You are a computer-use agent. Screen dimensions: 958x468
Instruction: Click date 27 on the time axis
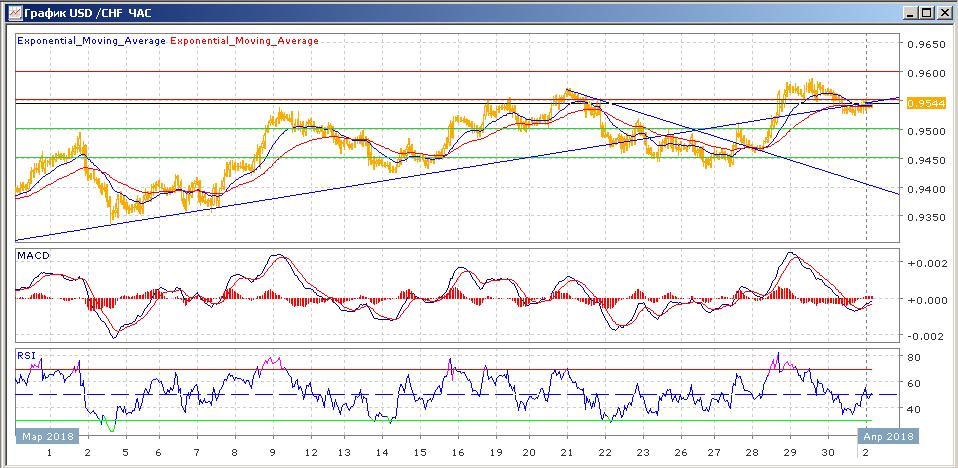(x=714, y=453)
